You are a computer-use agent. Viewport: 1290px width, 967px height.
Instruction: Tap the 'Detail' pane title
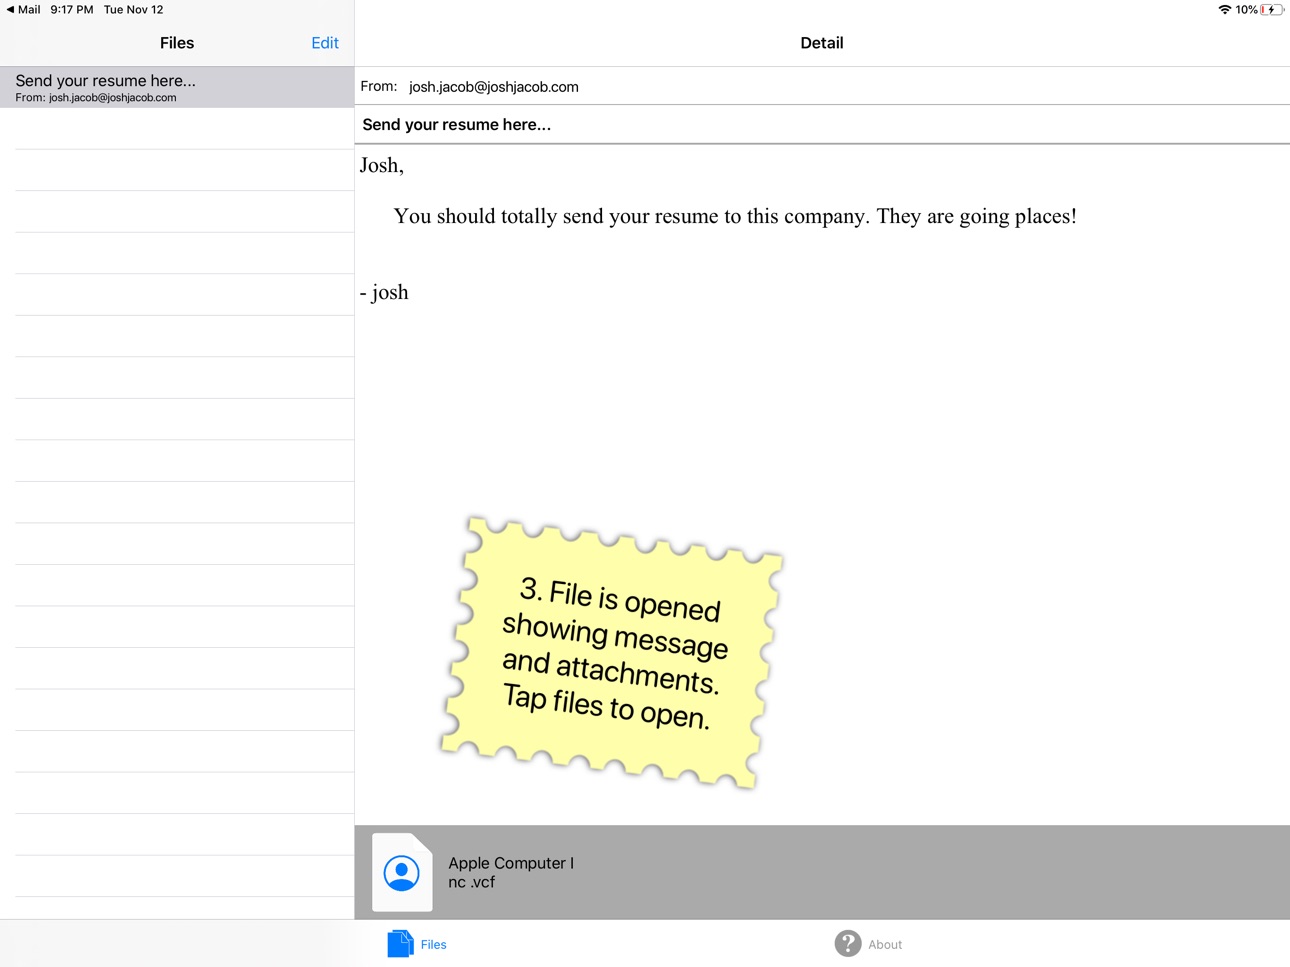tap(822, 43)
